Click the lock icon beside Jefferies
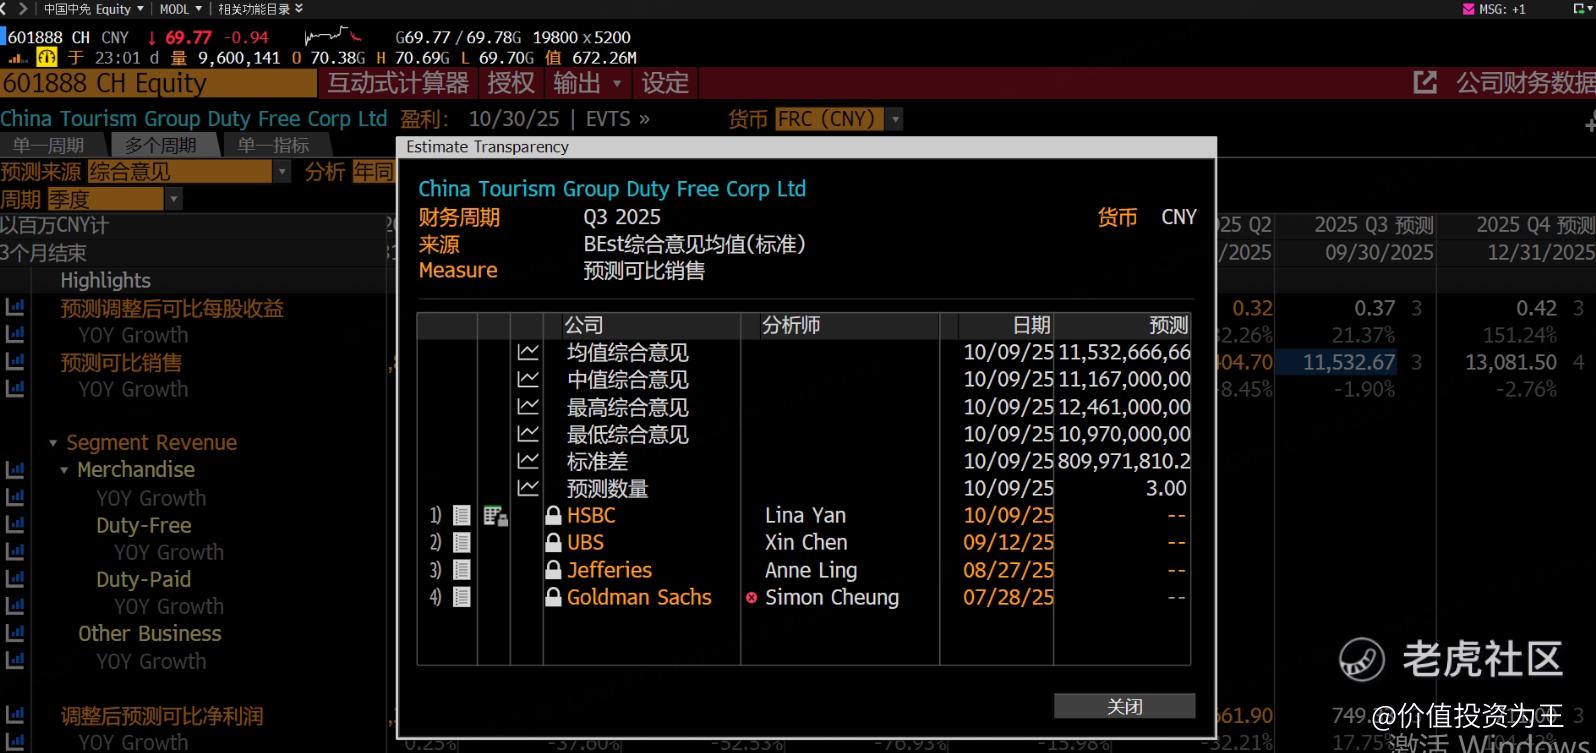The width and height of the screenshot is (1596, 753). [x=553, y=570]
